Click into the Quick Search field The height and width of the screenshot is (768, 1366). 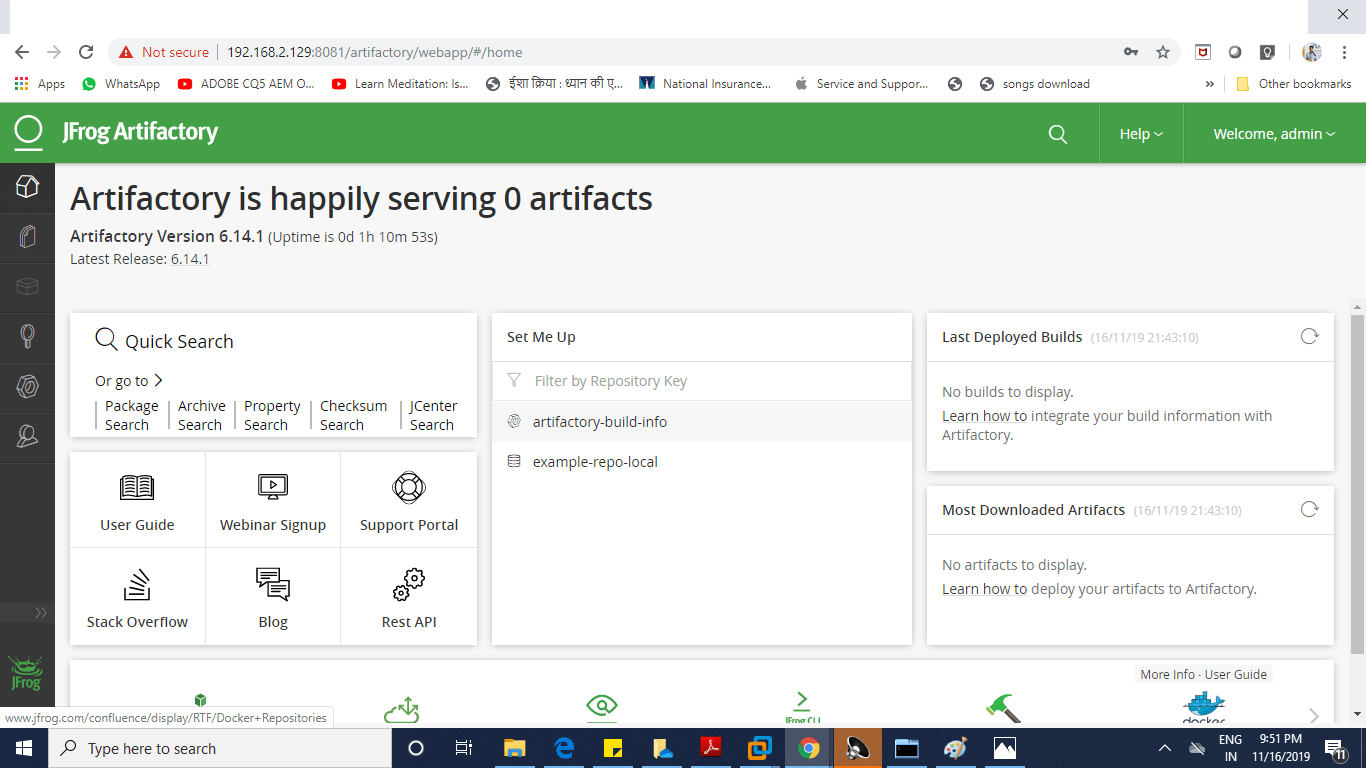273,341
